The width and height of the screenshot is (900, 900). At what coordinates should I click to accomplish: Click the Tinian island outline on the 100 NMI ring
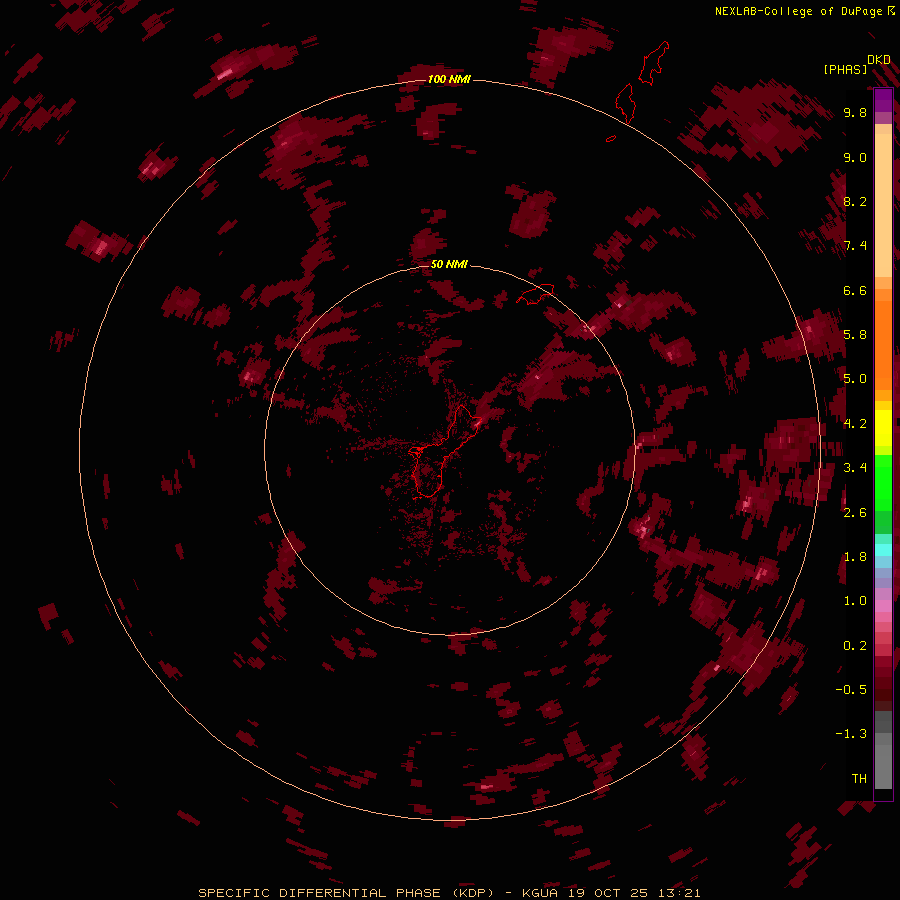(x=624, y=103)
